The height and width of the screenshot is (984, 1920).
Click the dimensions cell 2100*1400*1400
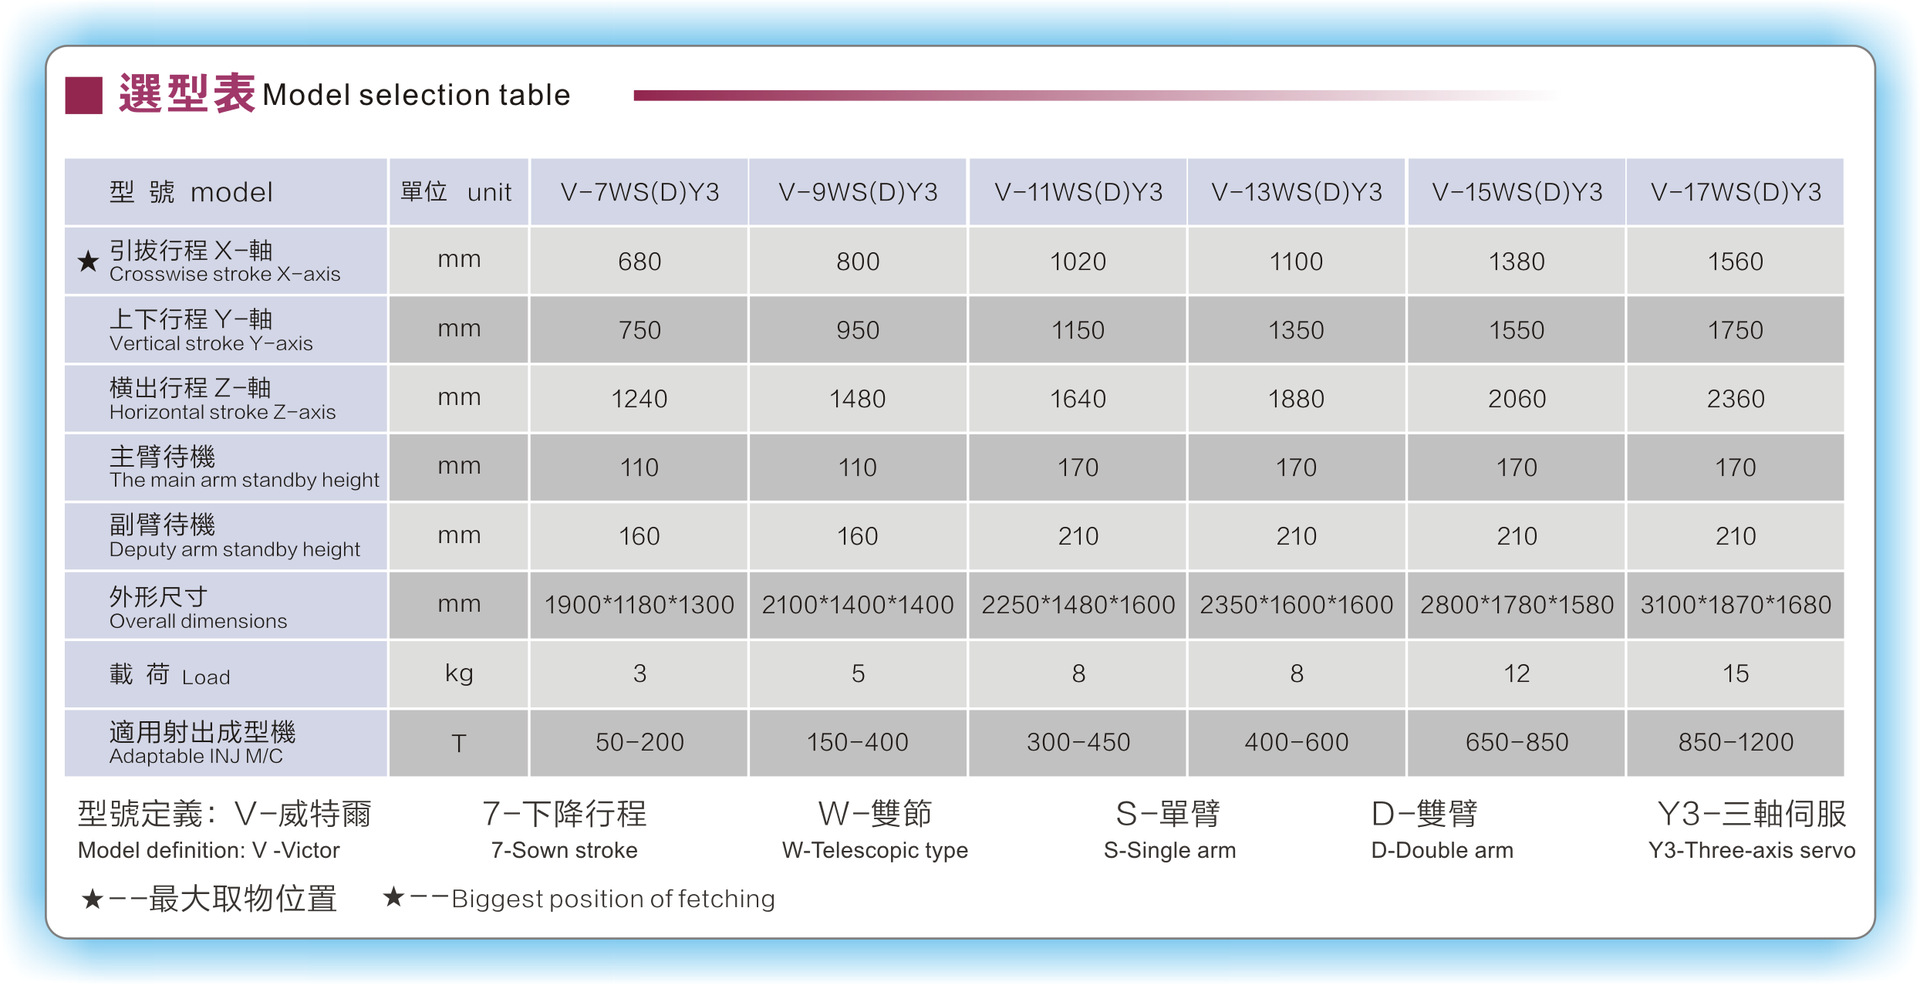pos(858,605)
